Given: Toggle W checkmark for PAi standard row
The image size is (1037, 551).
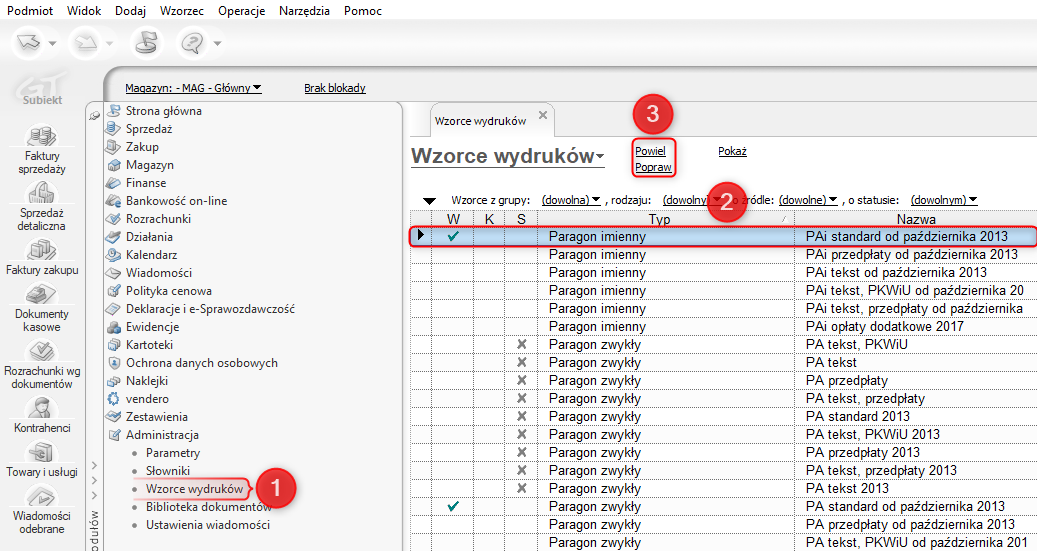Looking at the screenshot, I should (452, 237).
